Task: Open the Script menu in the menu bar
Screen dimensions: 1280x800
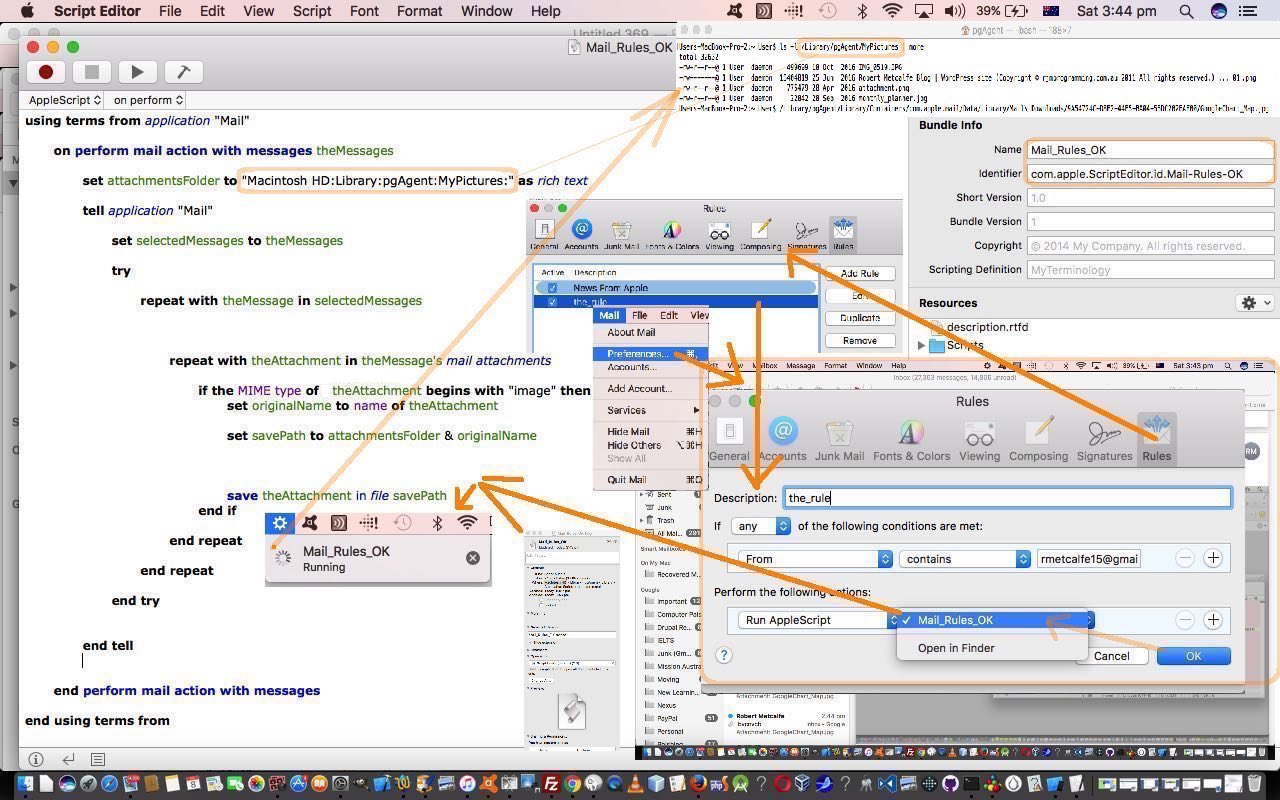Action: click(312, 11)
